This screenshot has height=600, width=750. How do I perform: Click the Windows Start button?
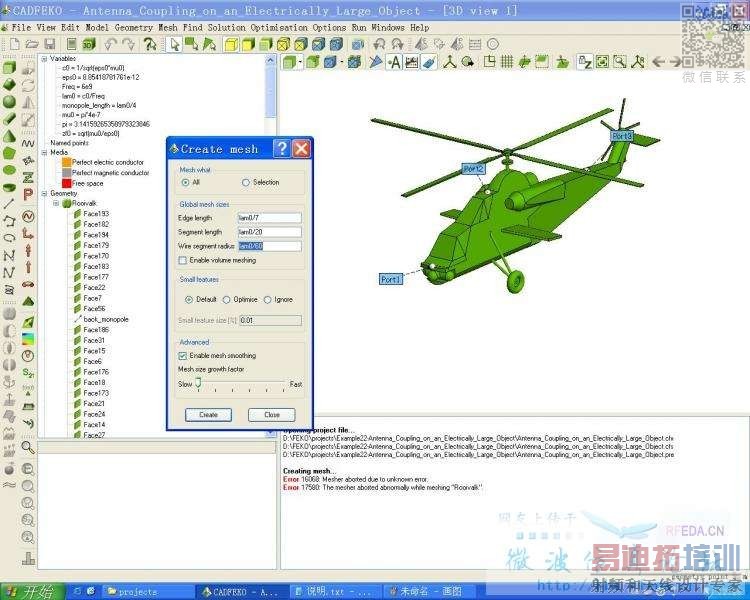click(32, 591)
